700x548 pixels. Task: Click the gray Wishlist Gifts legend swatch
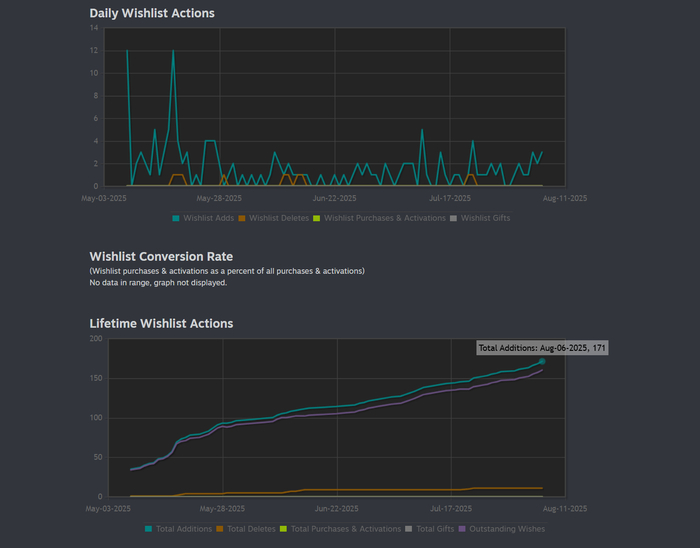coord(453,217)
